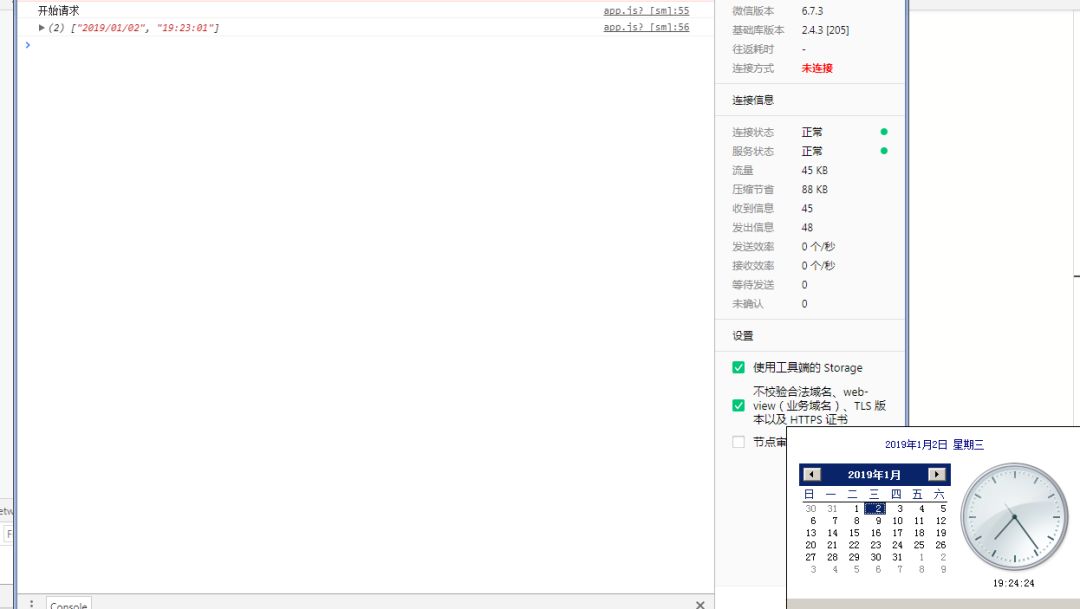This screenshot has height=609, width=1080.
Task: Click the 基础库版本 value 2.4.3 [205]
Action: click(x=825, y=30)
